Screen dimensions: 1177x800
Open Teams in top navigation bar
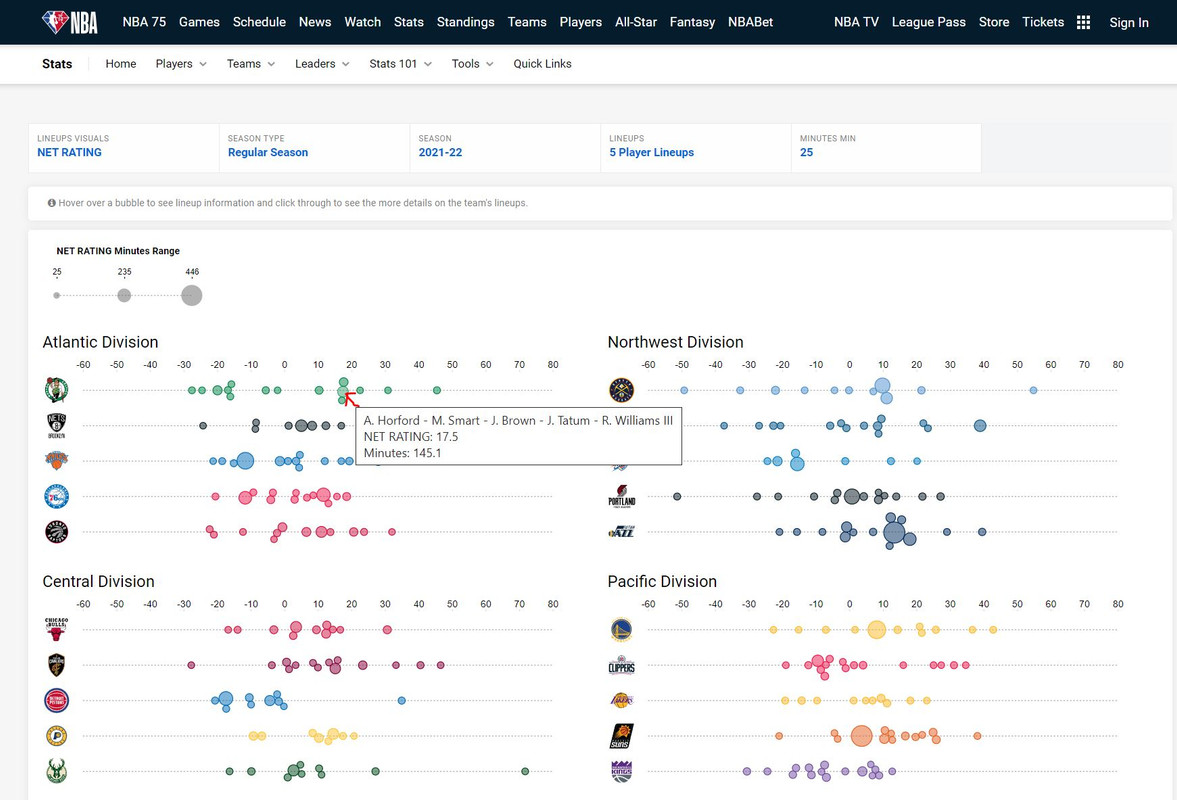pos(527,23)
